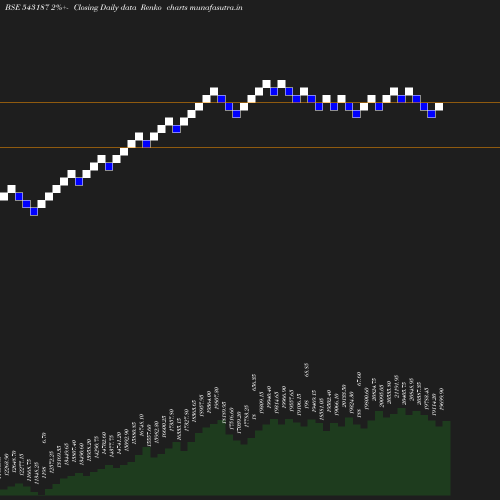Click the upper orange horizontal level line
This screenshot has height=500, width=500.
pyautogui.click(x=250, y=102)
